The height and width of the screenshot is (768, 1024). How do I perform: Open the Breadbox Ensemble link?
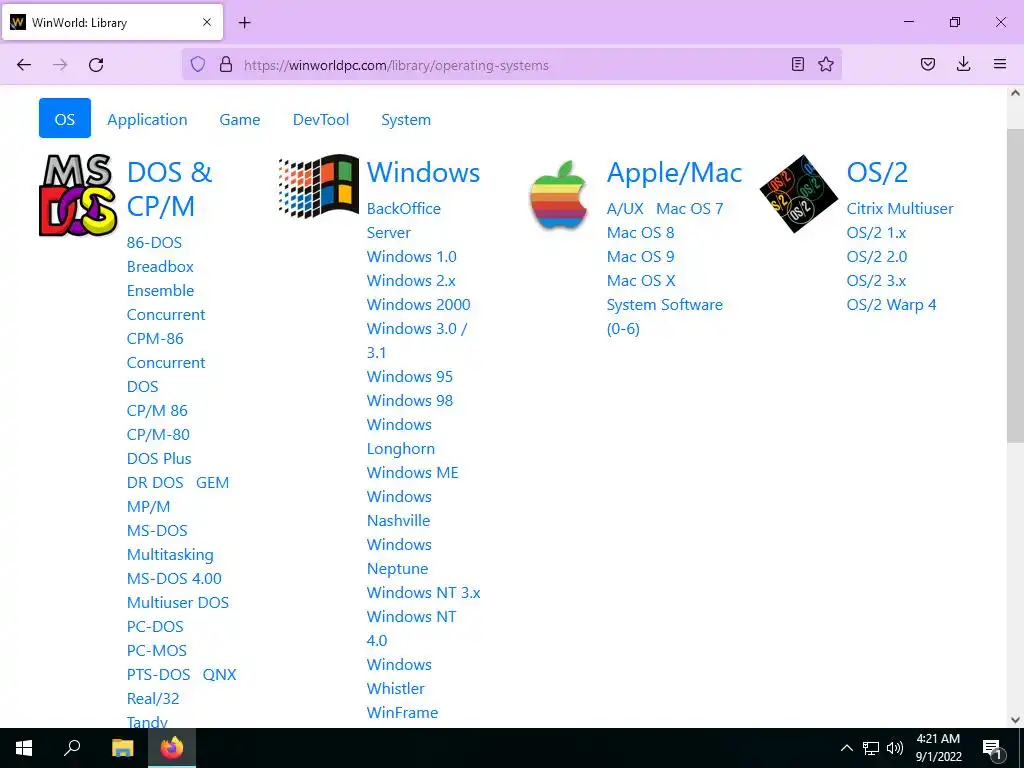(x=160, y=278)
